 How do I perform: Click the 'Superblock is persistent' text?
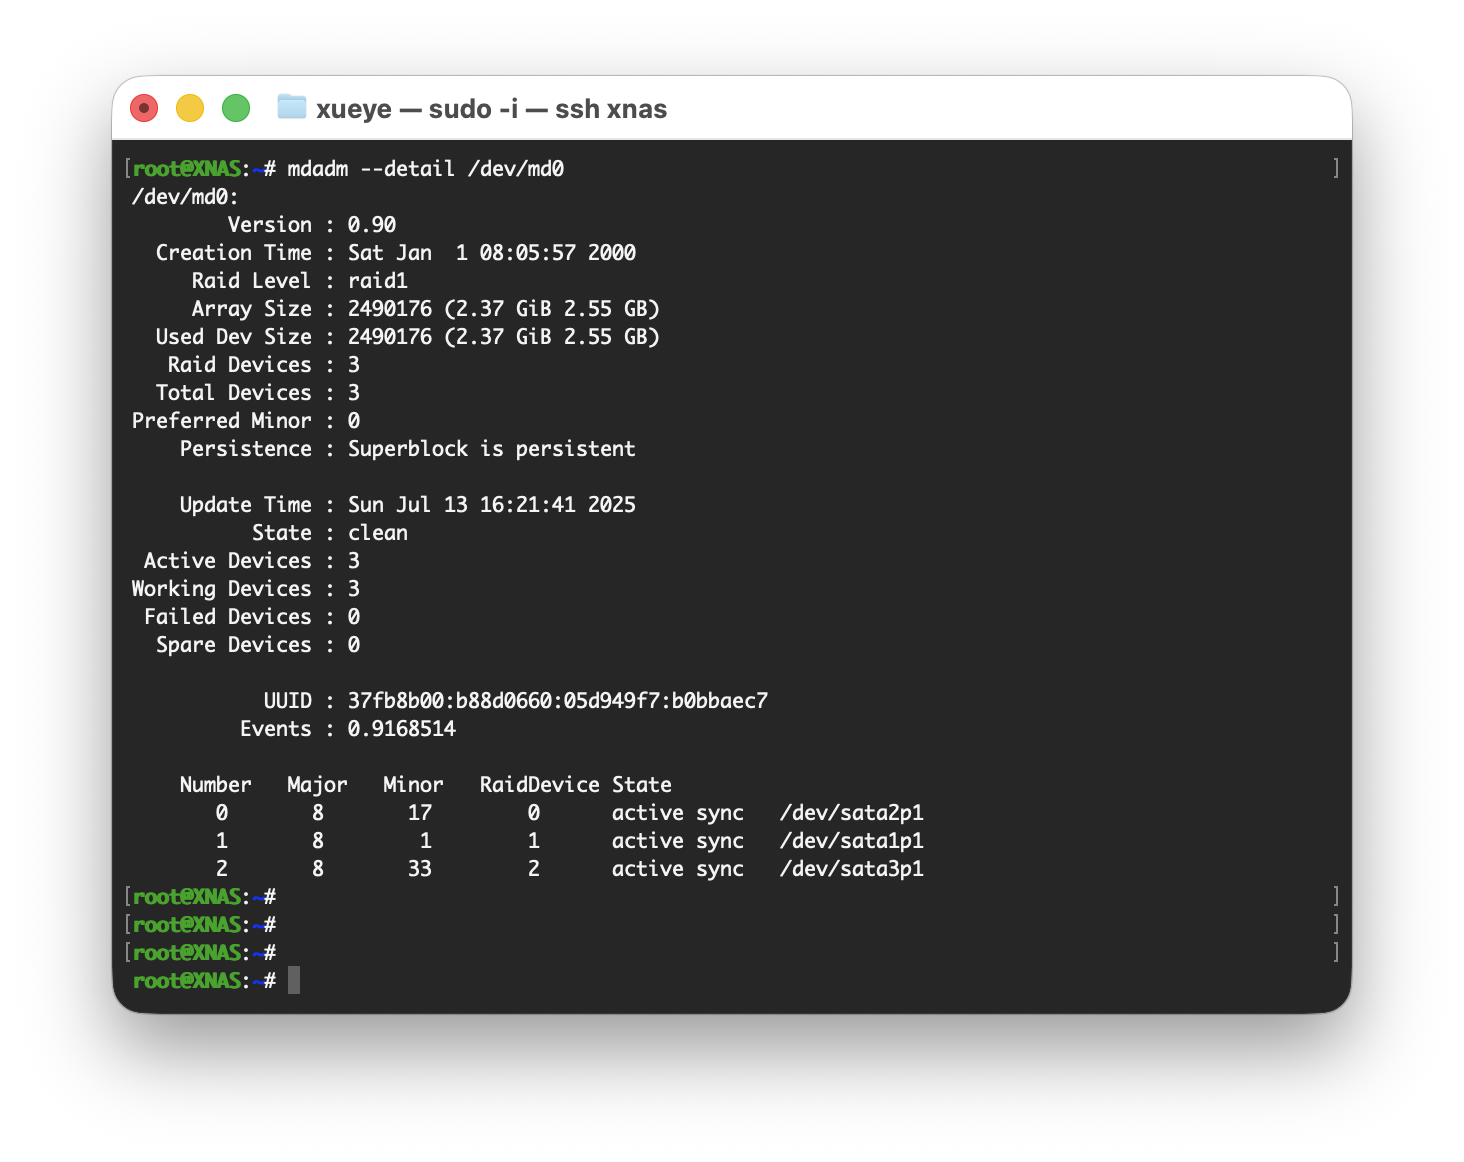tap(491, 449)
